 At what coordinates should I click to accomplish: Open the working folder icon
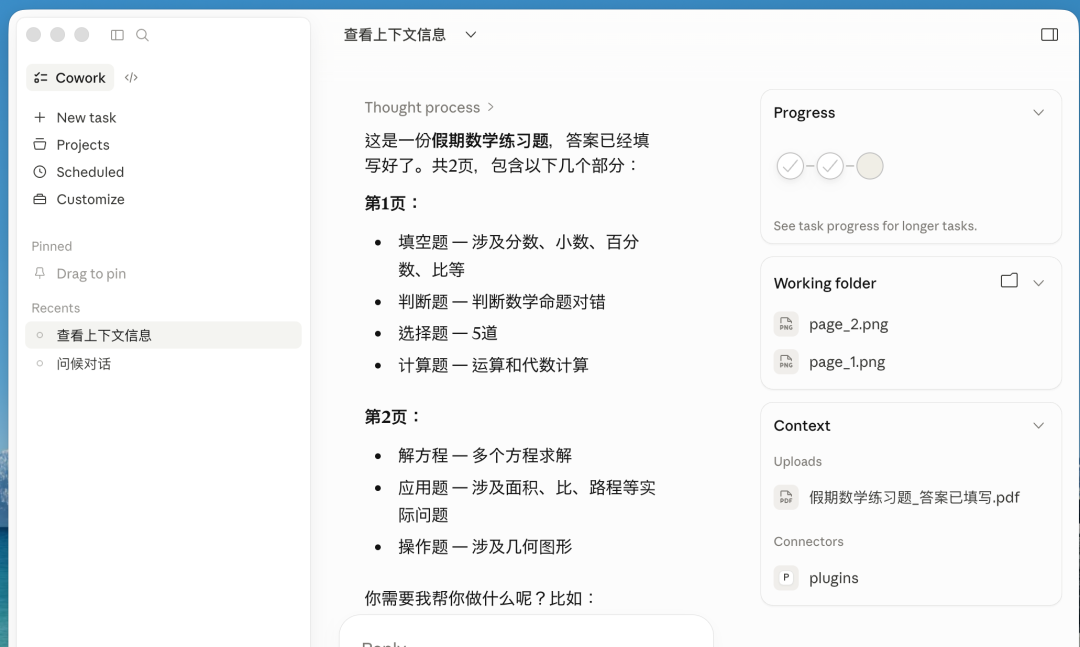[1009, 281]
